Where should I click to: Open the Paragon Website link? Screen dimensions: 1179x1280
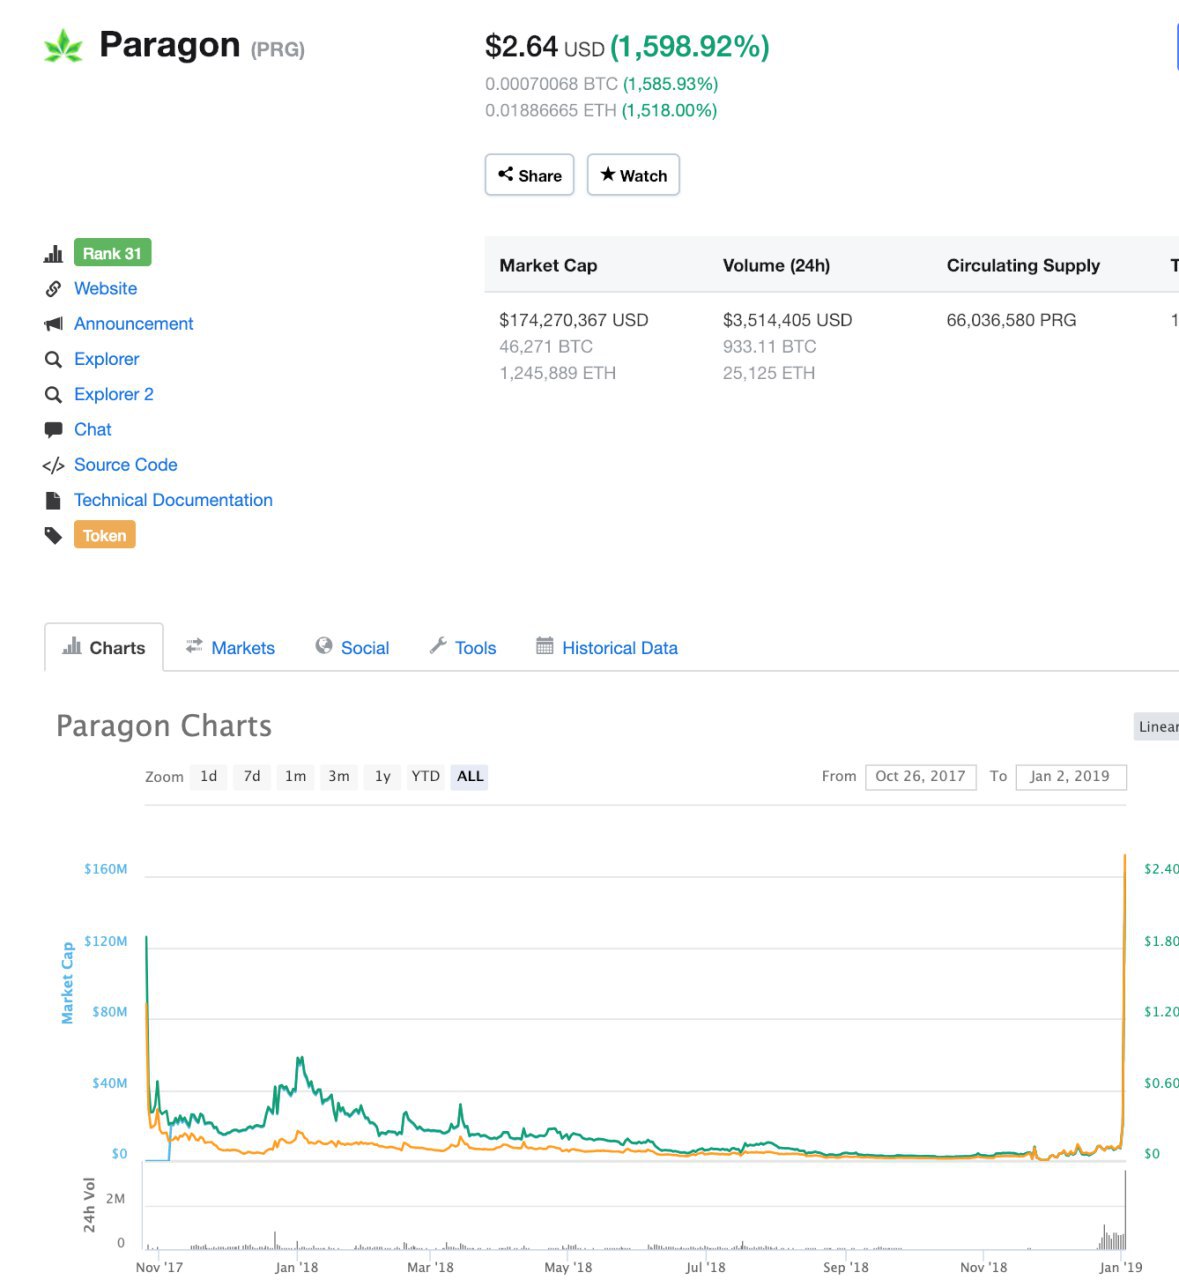[105, 289]
